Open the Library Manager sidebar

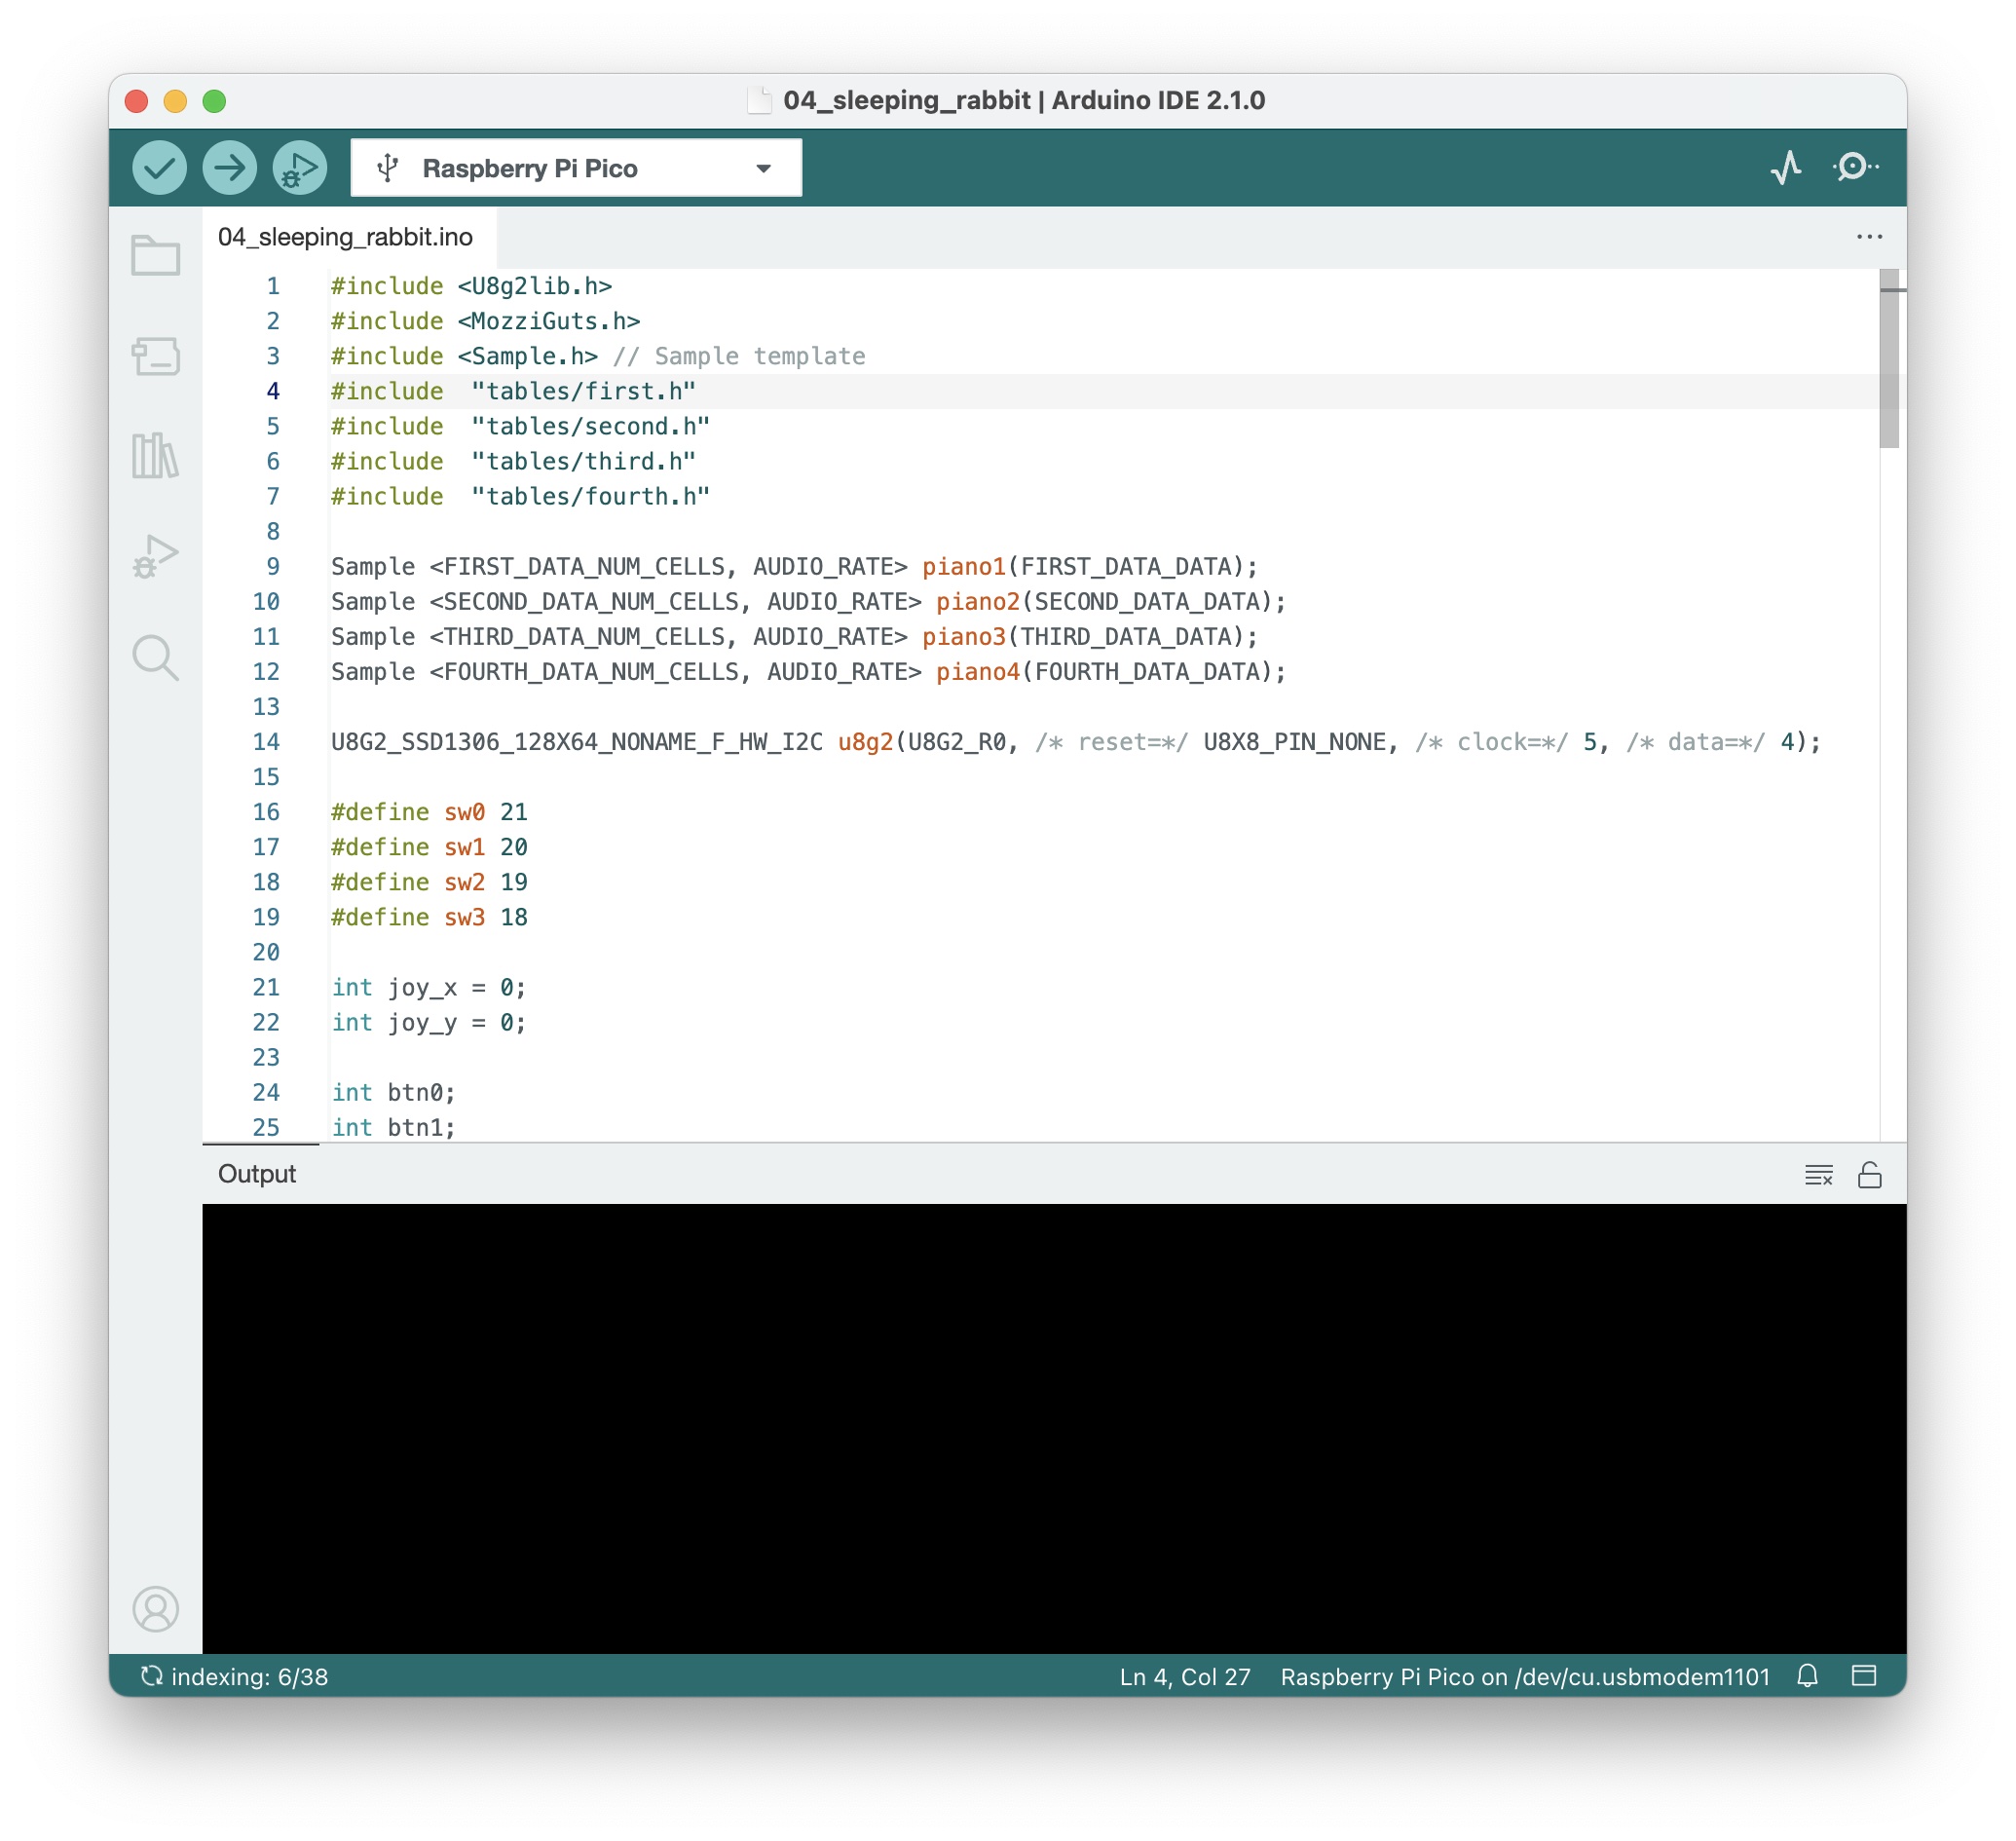tap(156, 456)
